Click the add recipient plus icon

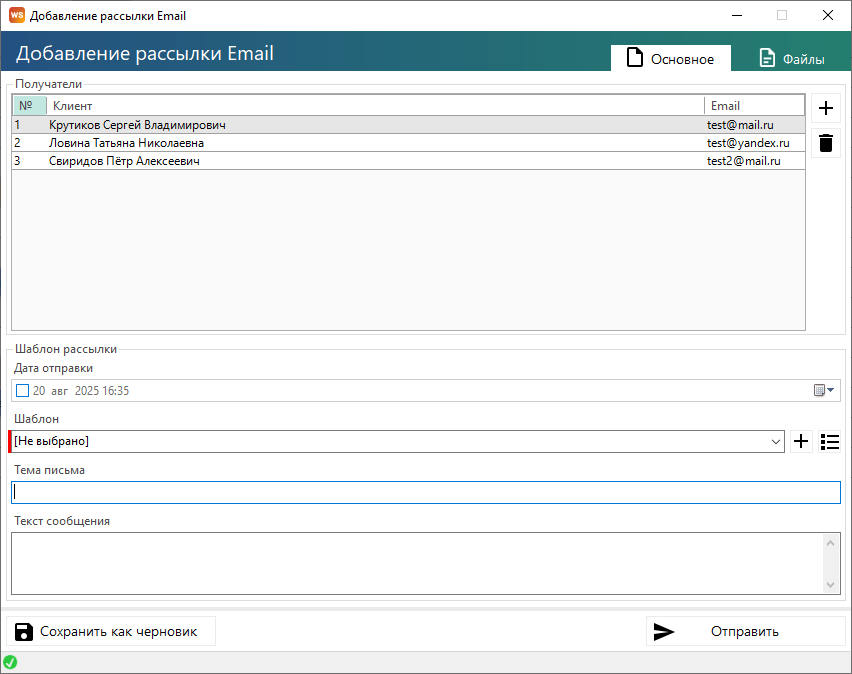pyautogui.click(x=825, y=108)
